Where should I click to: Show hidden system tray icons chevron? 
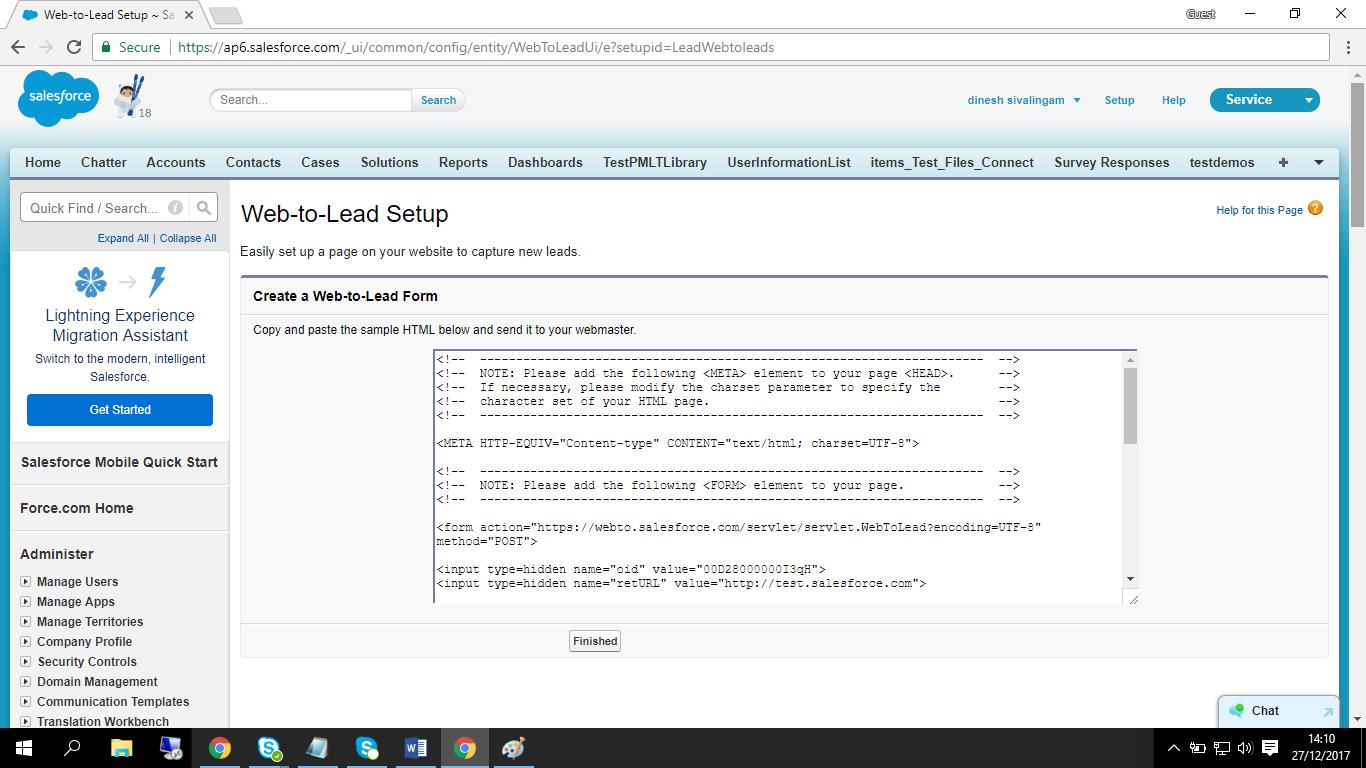(x=1173, y=748)
